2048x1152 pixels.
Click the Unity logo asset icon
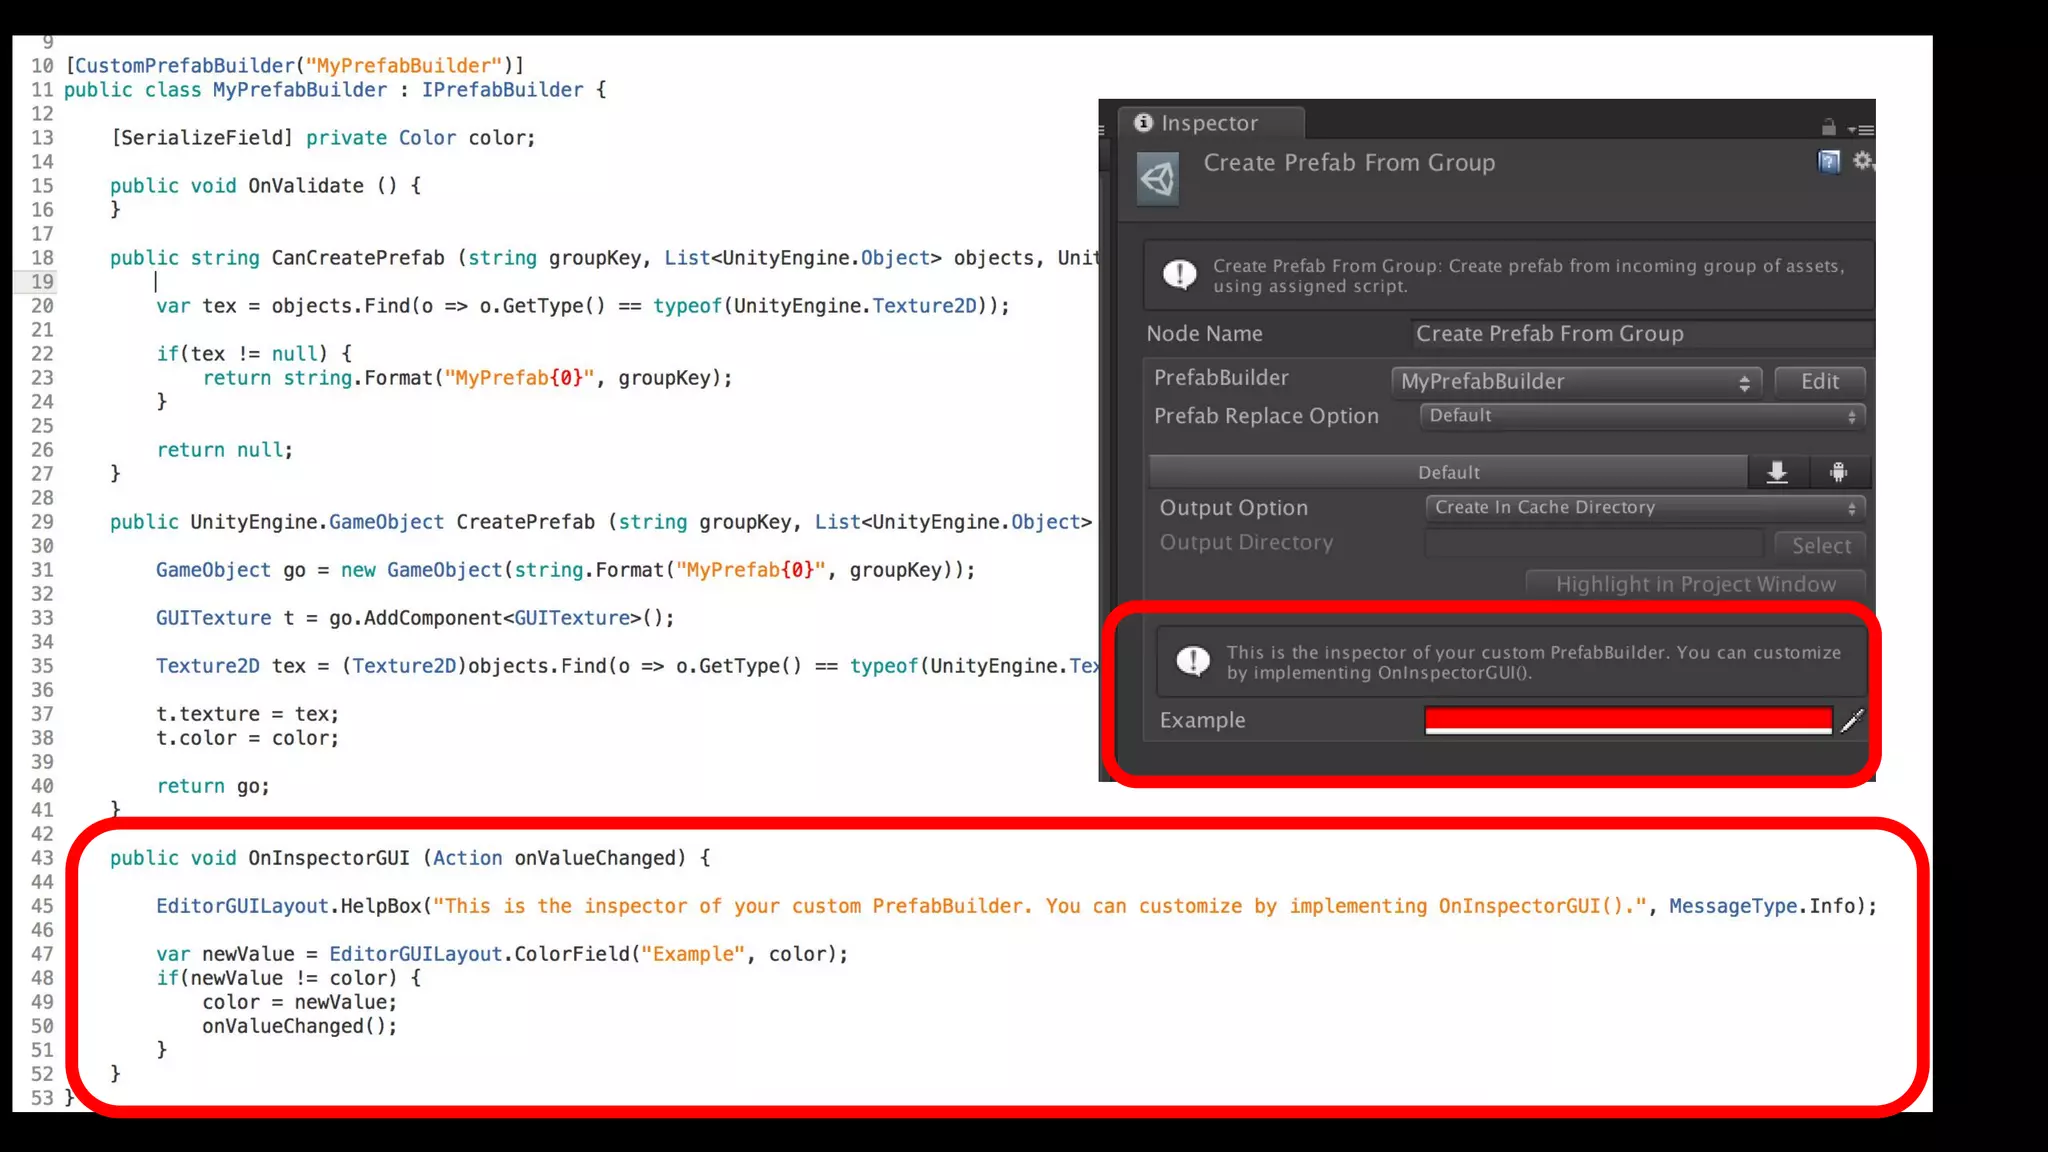(x=1158, y=180)
